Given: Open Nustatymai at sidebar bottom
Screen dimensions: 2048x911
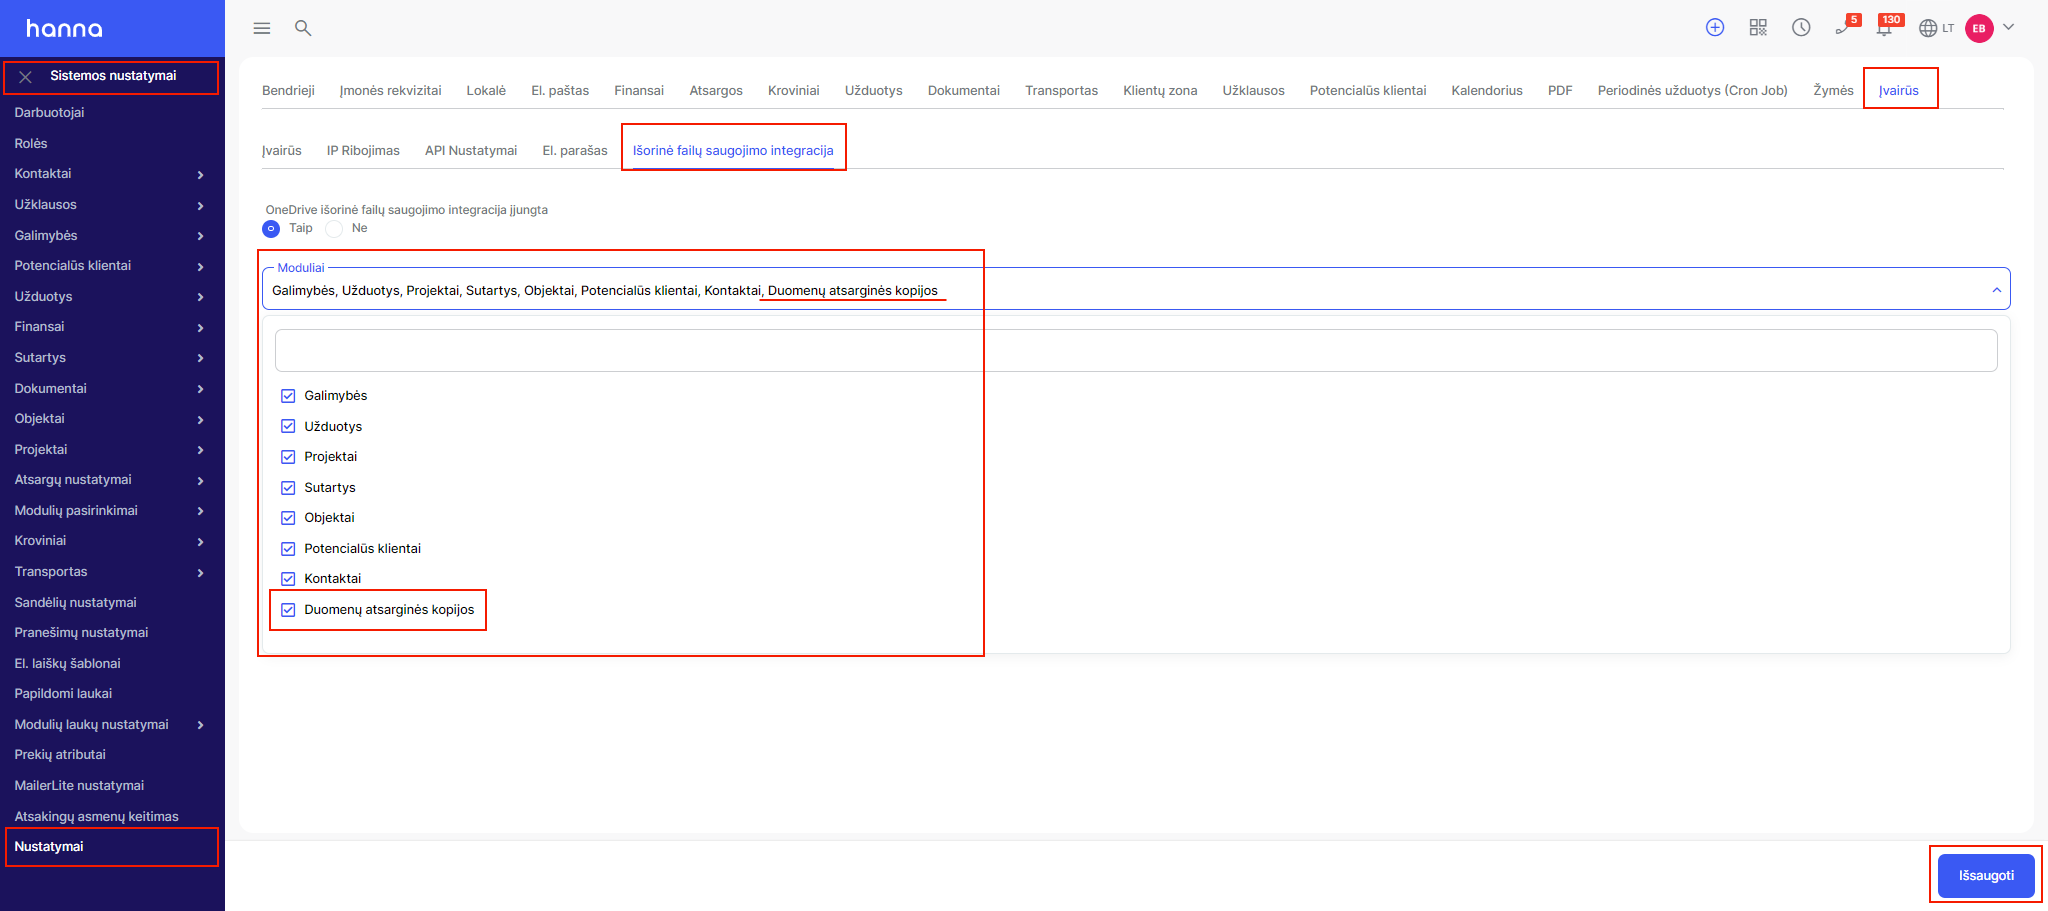Looking at the screenshot, I should [49, 847].
